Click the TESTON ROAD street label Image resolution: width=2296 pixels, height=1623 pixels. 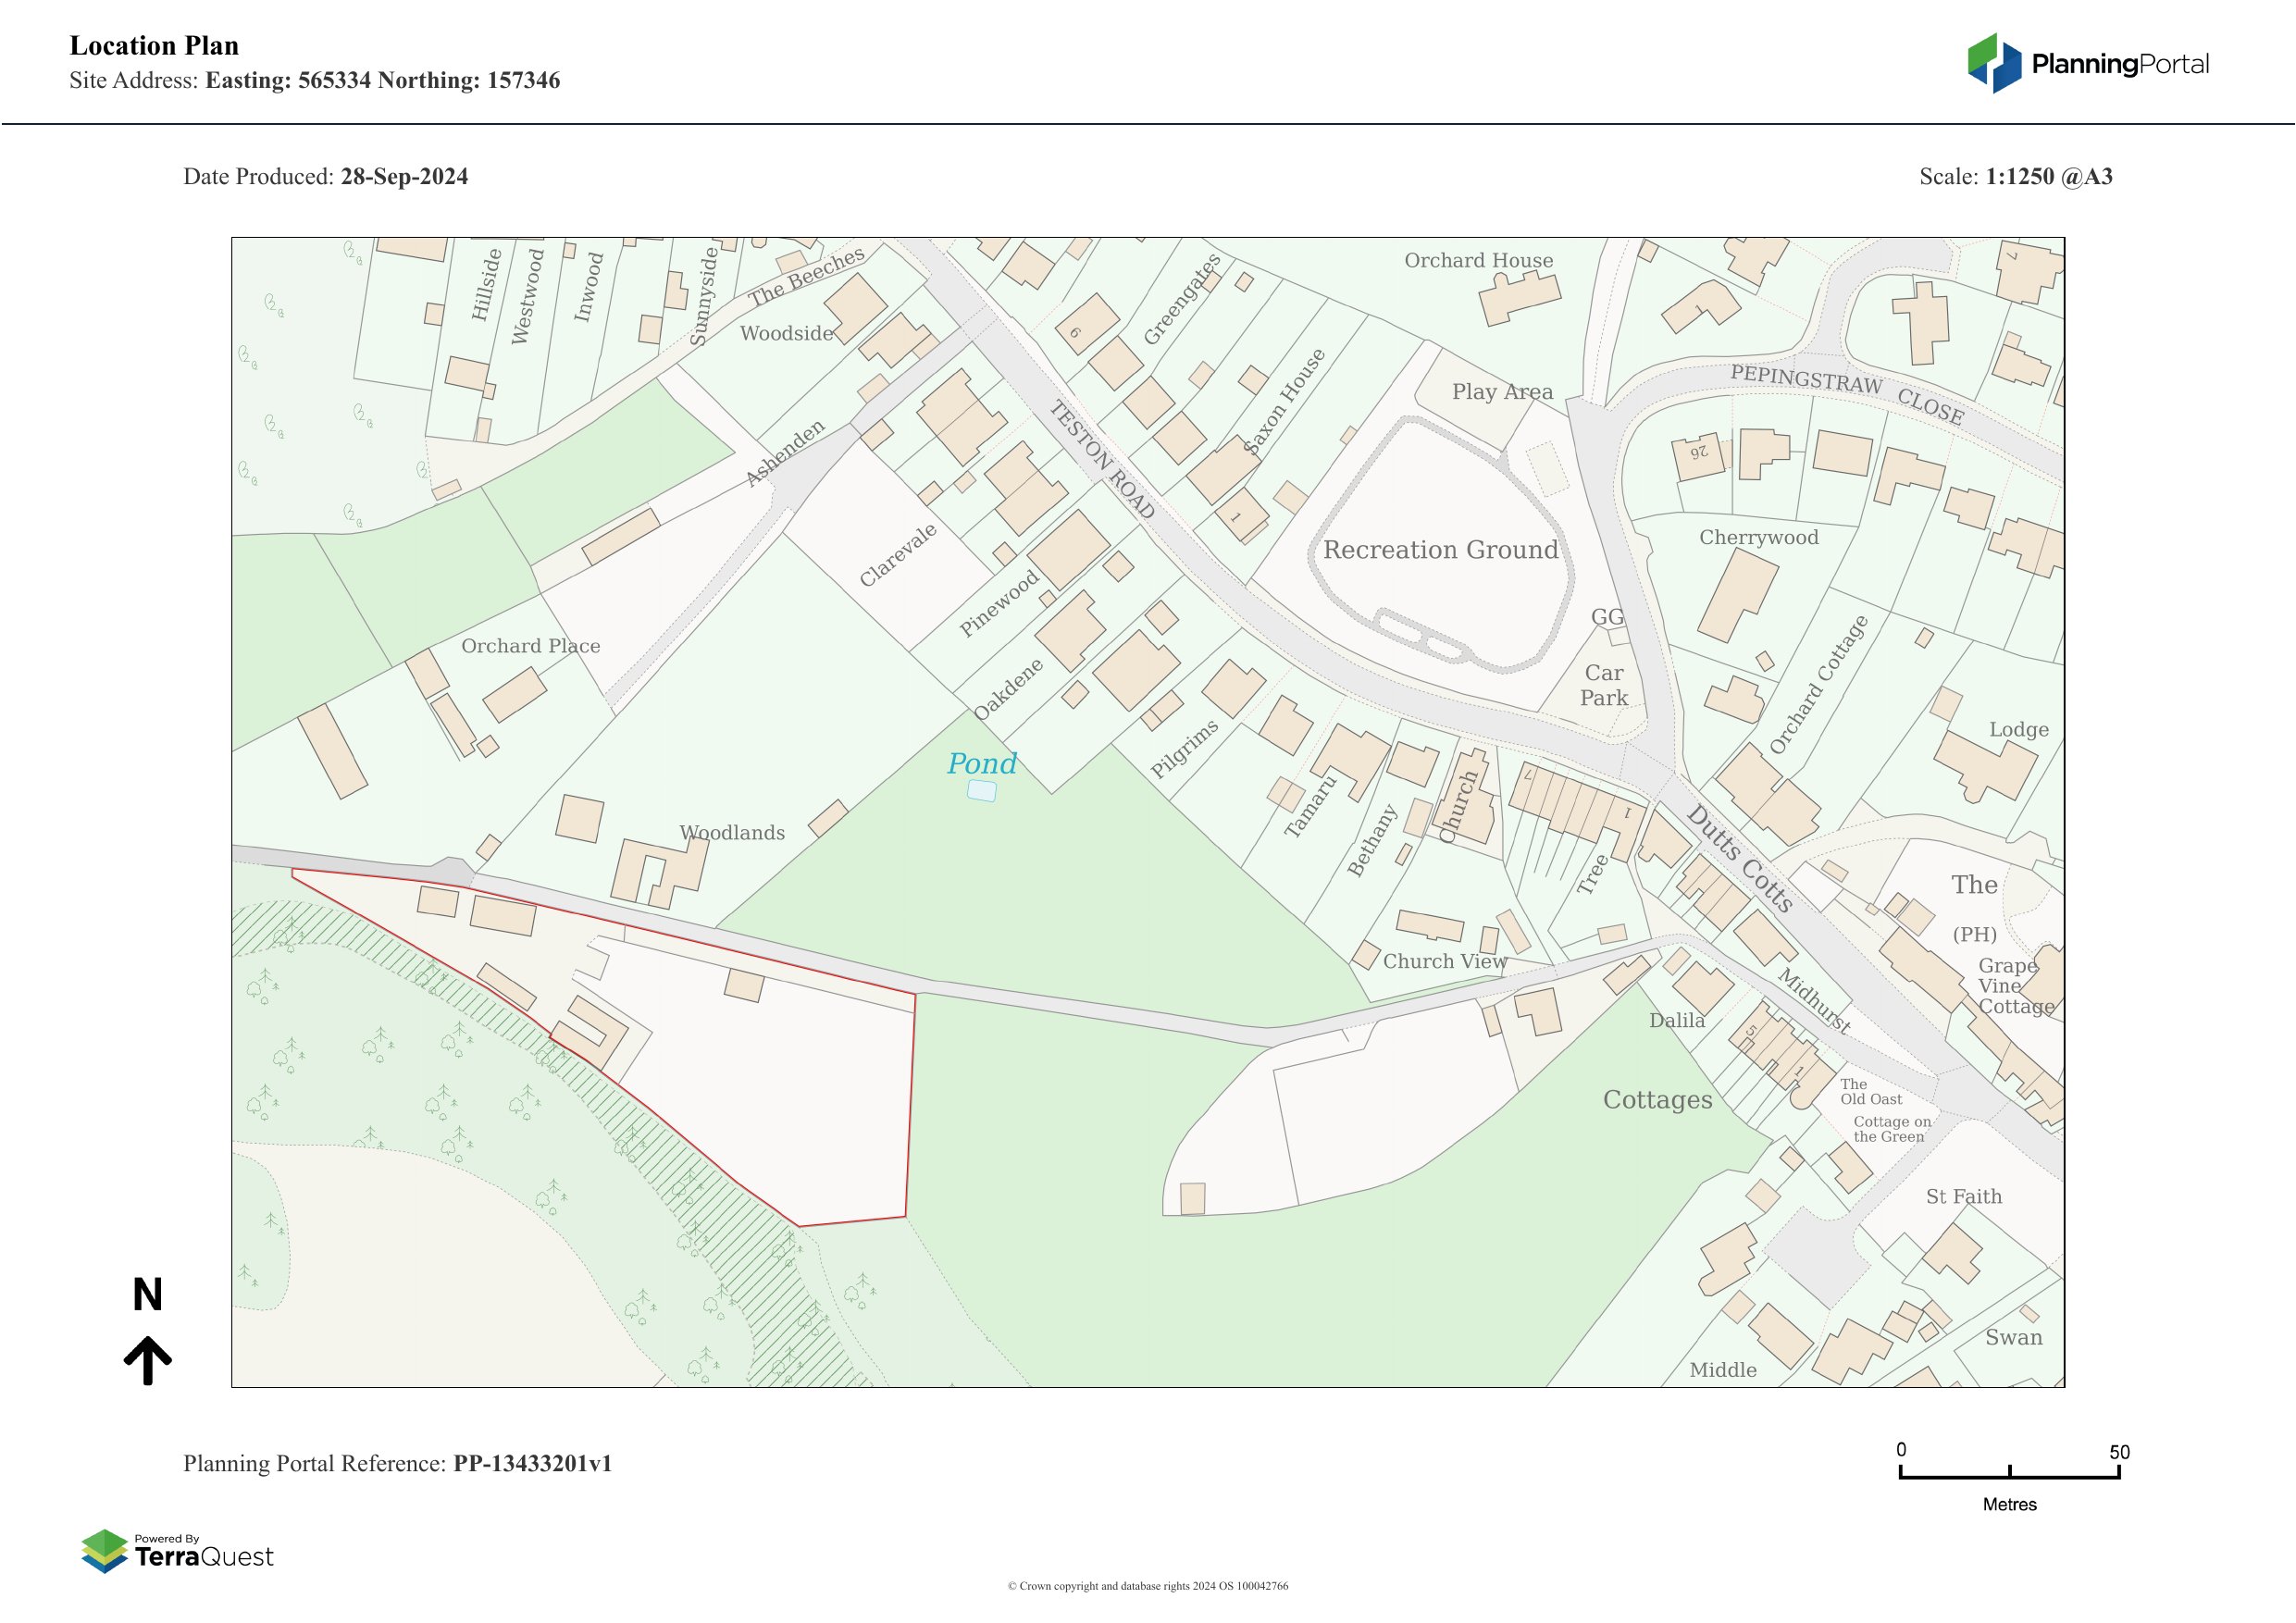pos(1102,458)
